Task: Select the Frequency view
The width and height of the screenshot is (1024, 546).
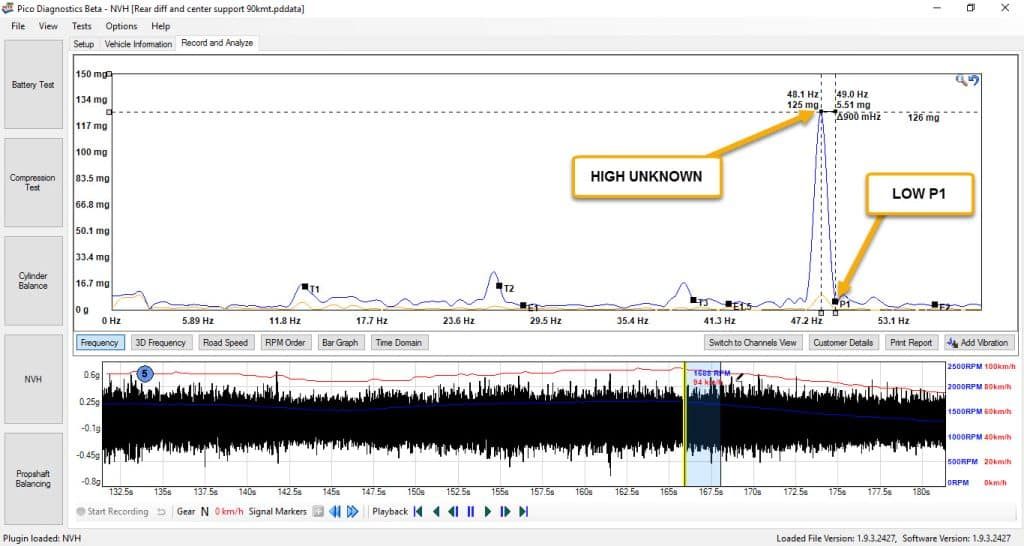Action: (x=99, y=342)
